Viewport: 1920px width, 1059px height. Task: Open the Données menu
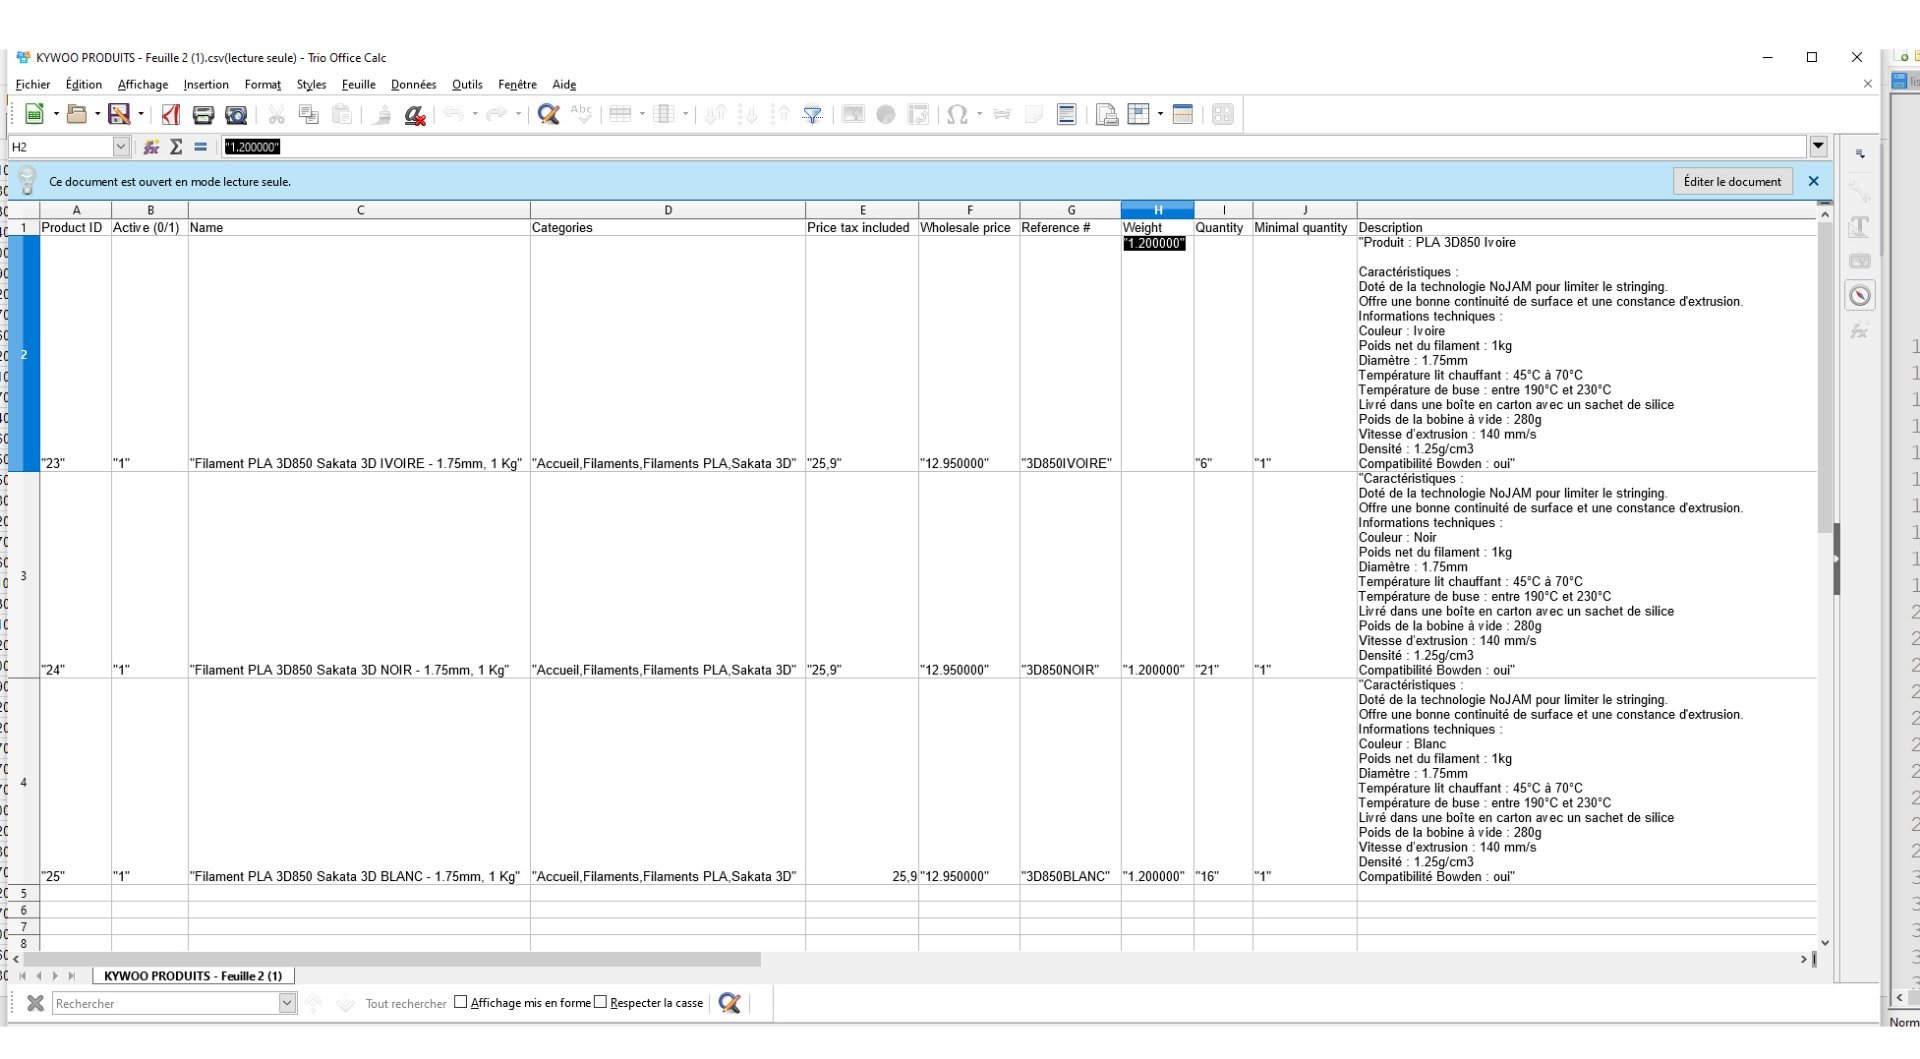click(413, 85)
